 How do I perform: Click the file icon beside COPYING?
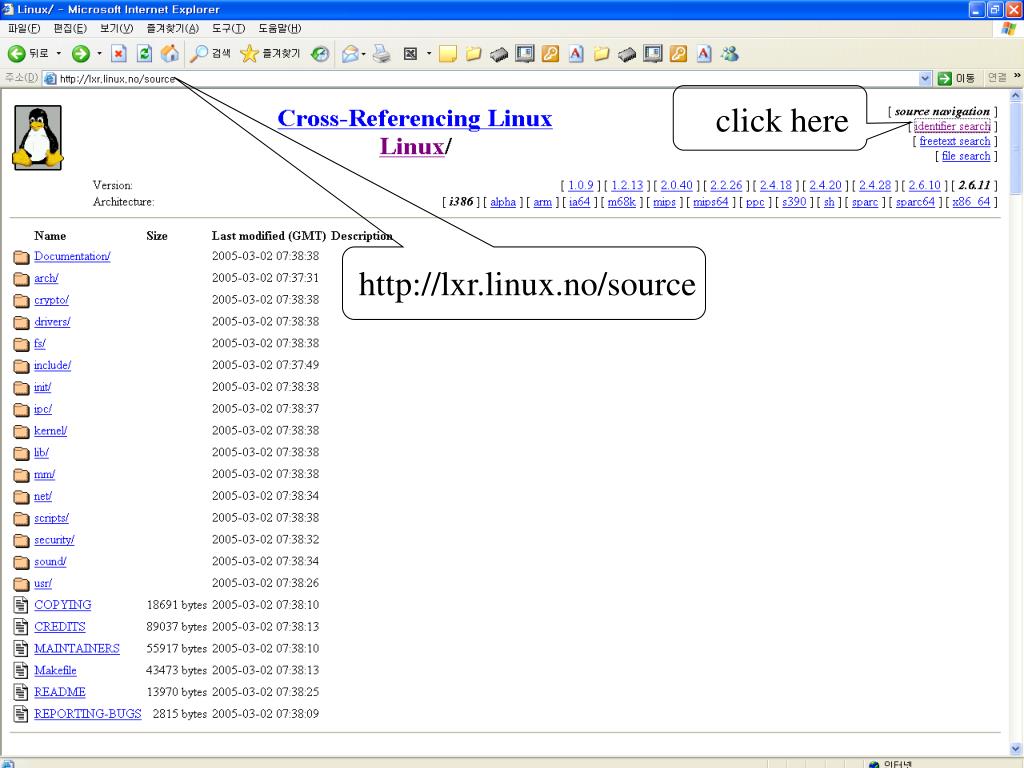tap(22, 605)
